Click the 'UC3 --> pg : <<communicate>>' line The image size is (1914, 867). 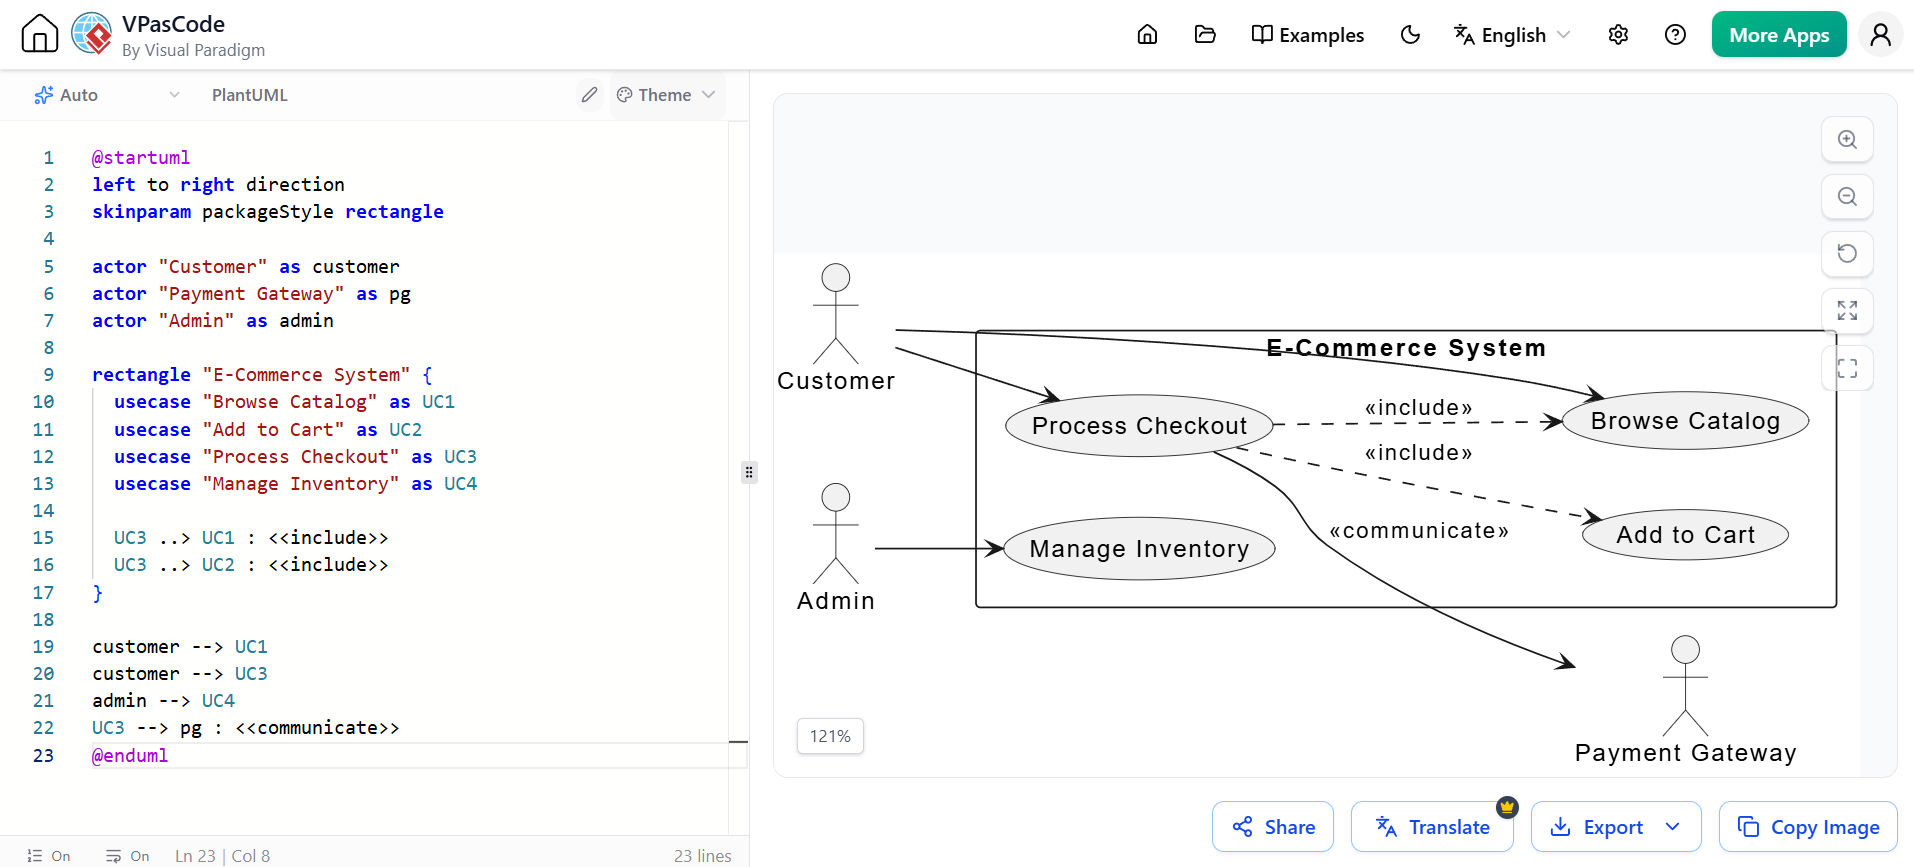[246, 727]
